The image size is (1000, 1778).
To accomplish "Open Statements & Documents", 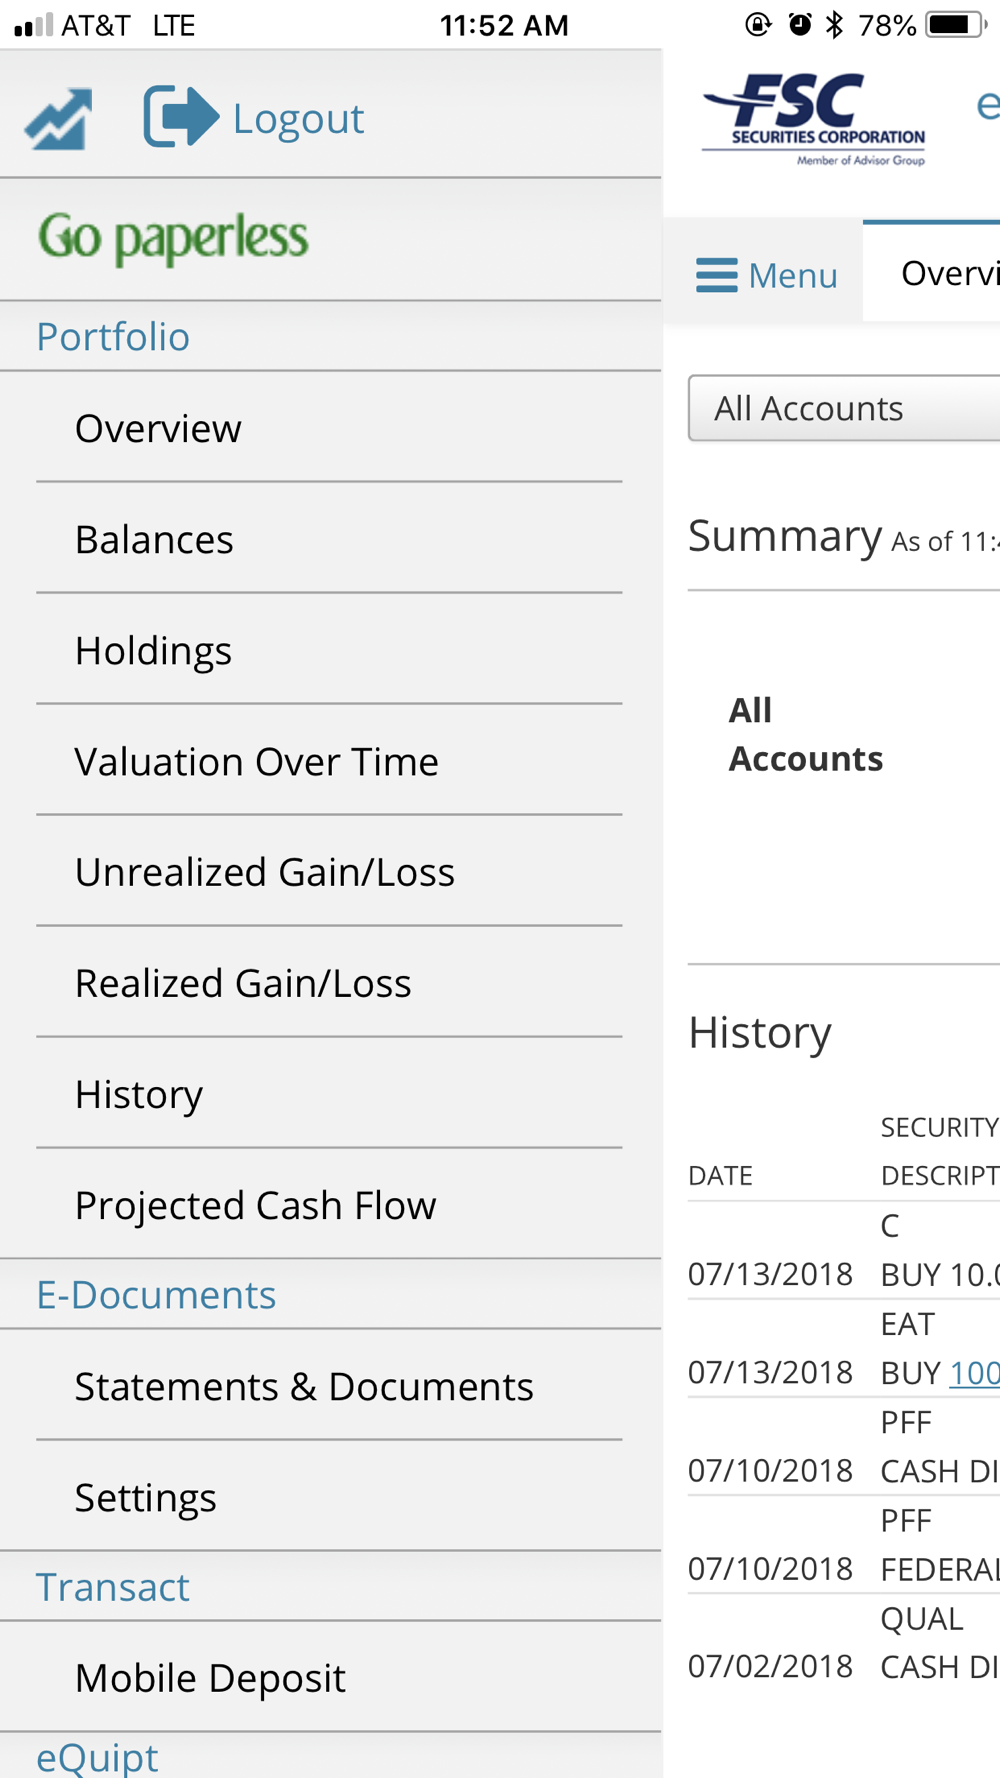I will click(304, 1387).
